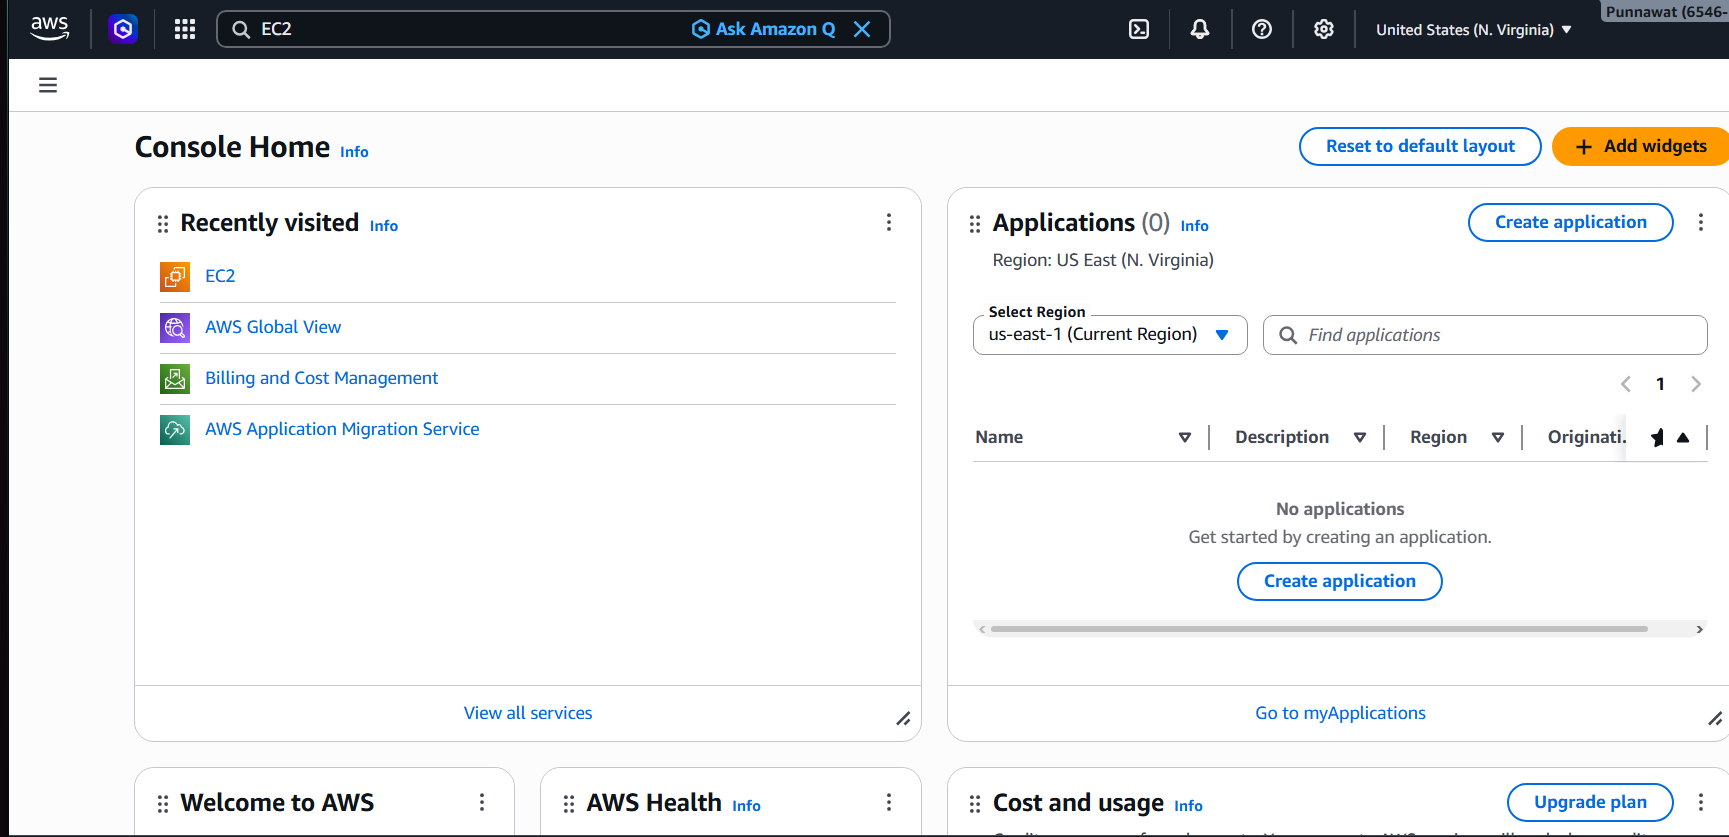Open Billing and Cost Management link

(x=322, y=378)
